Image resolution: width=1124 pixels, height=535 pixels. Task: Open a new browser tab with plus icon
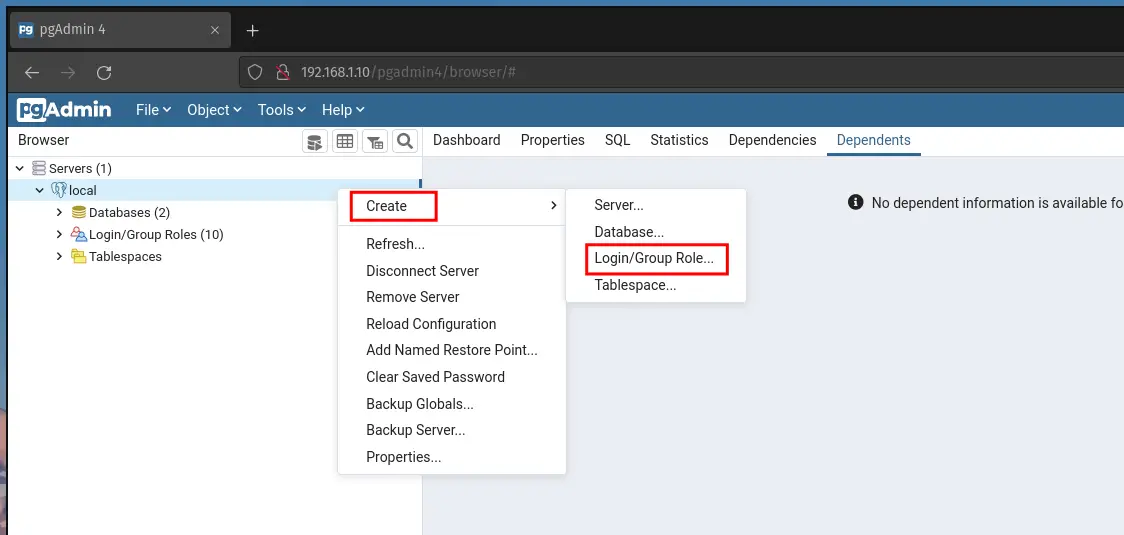tap(252, 31)
